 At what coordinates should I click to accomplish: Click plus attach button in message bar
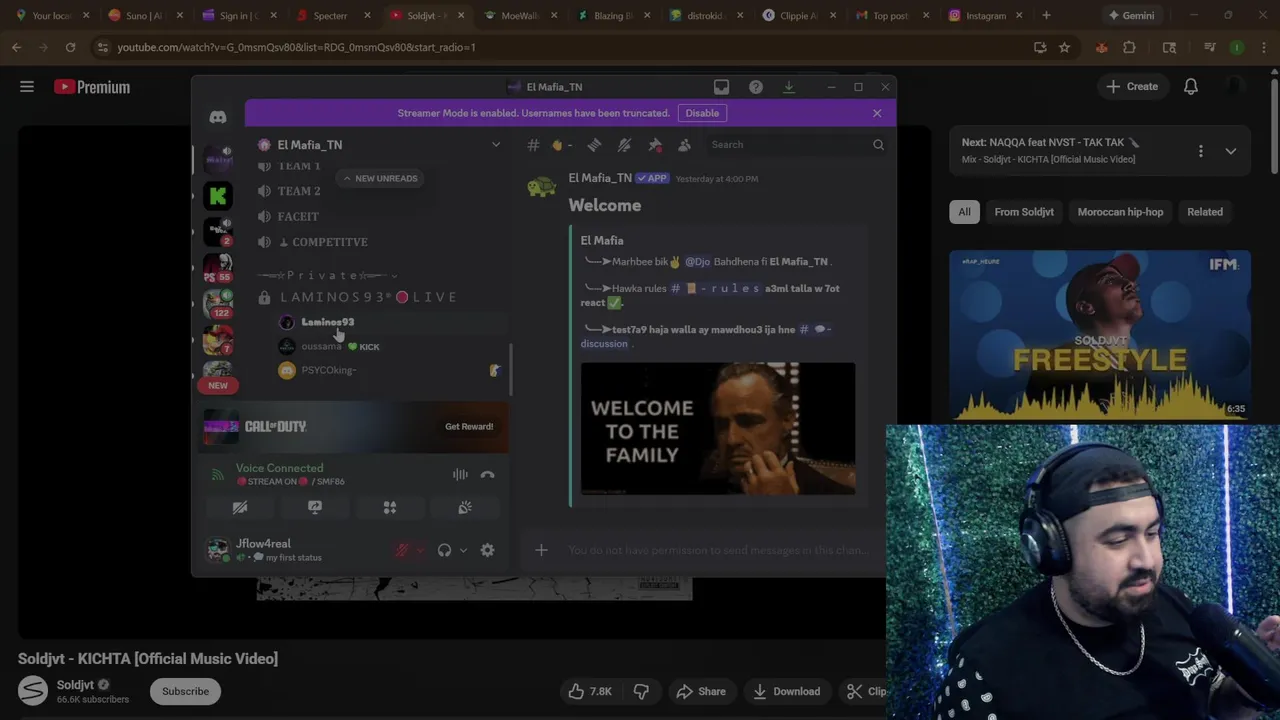pos(541,550)
